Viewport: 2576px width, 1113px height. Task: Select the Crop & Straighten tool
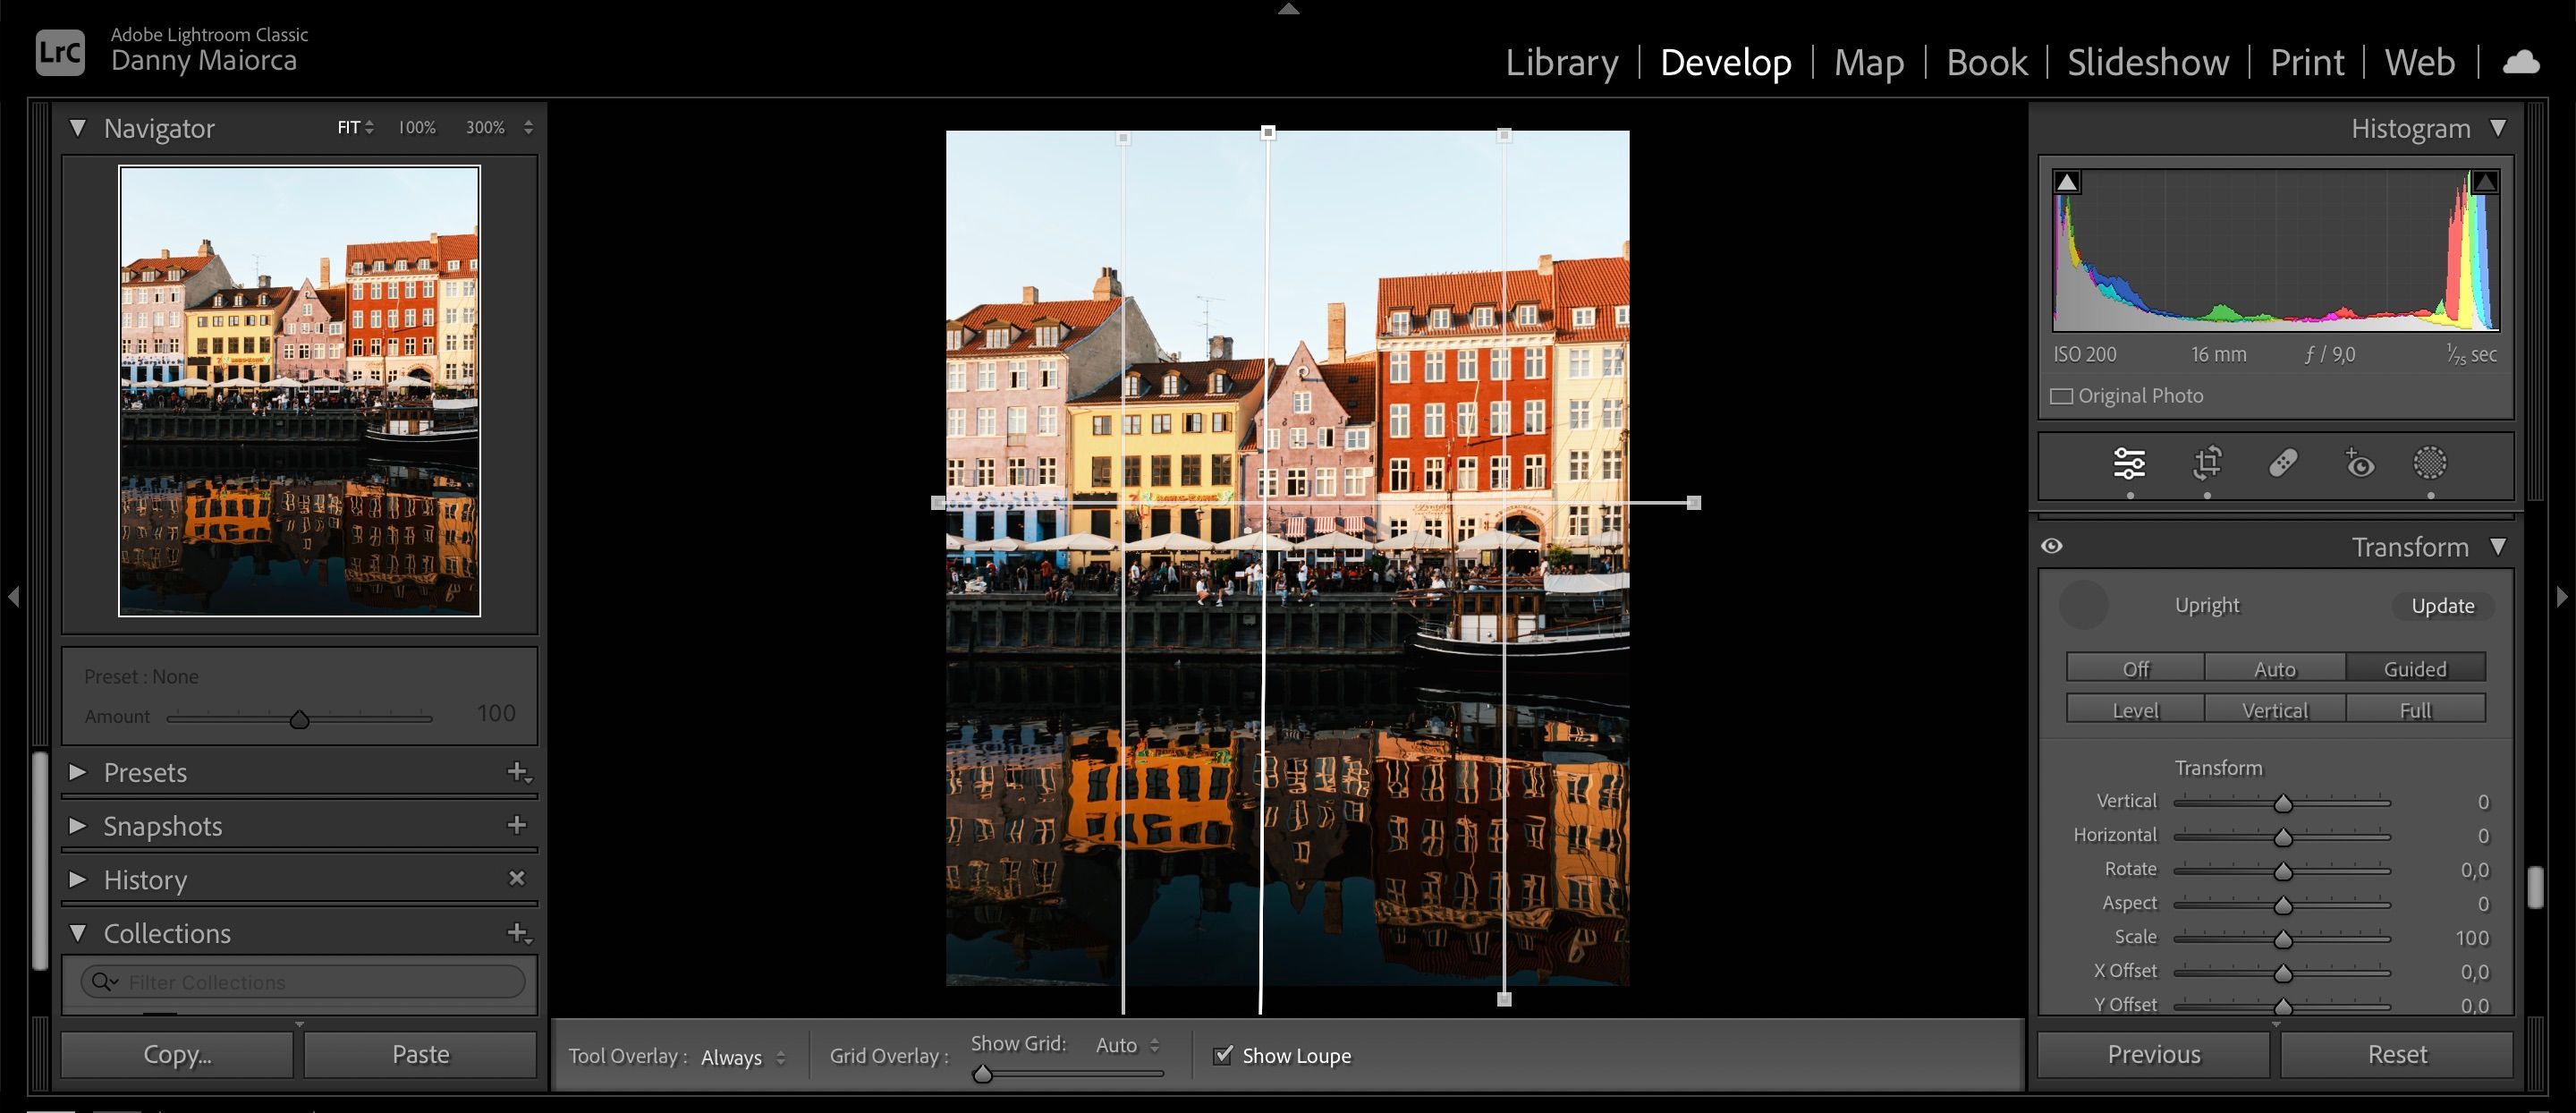(2207, 464)
